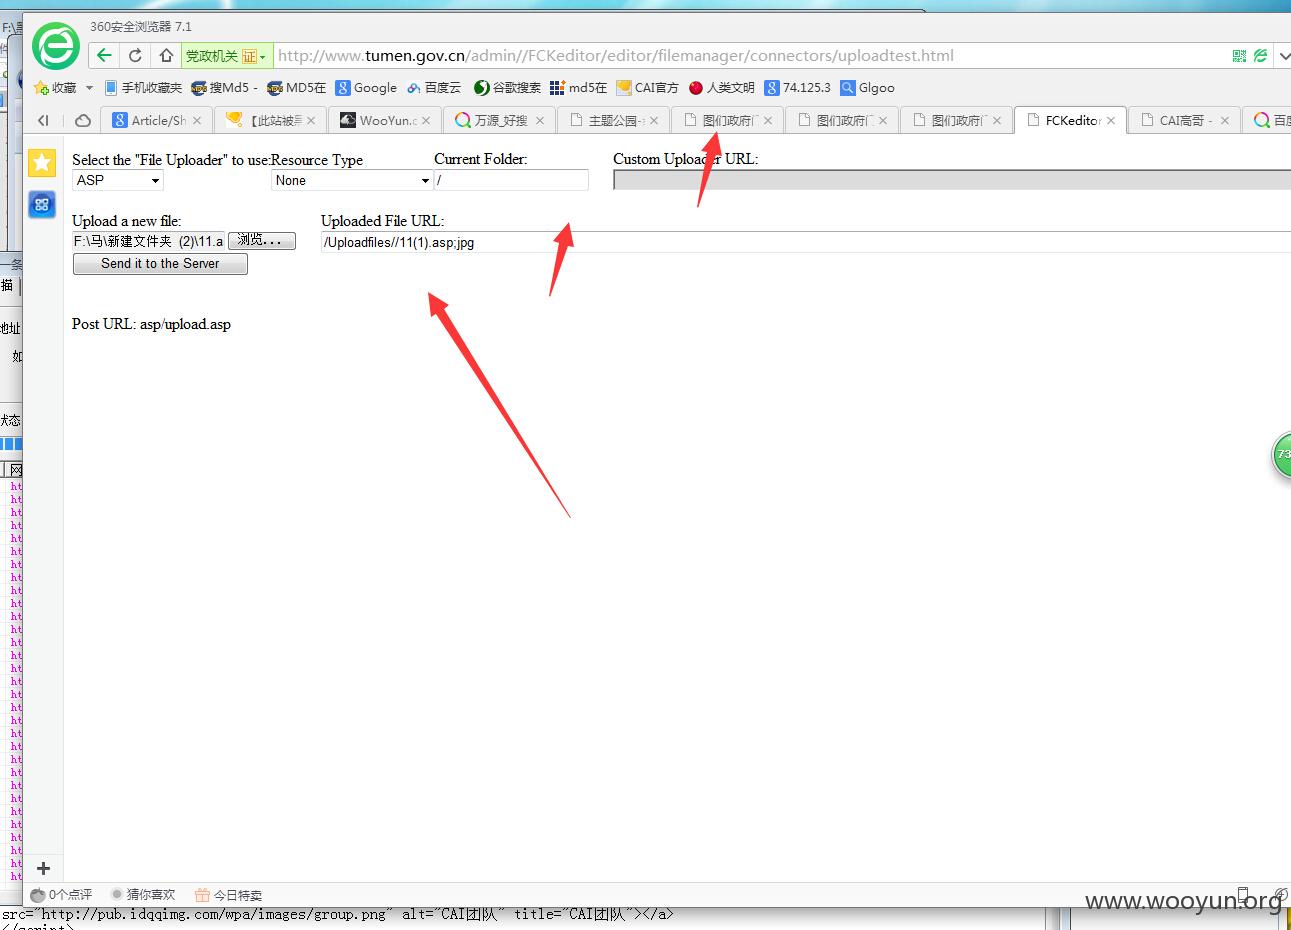Reload the page with the refresh icon
Viewport: 1291px width, 930px height.
[x=135, y=56]
